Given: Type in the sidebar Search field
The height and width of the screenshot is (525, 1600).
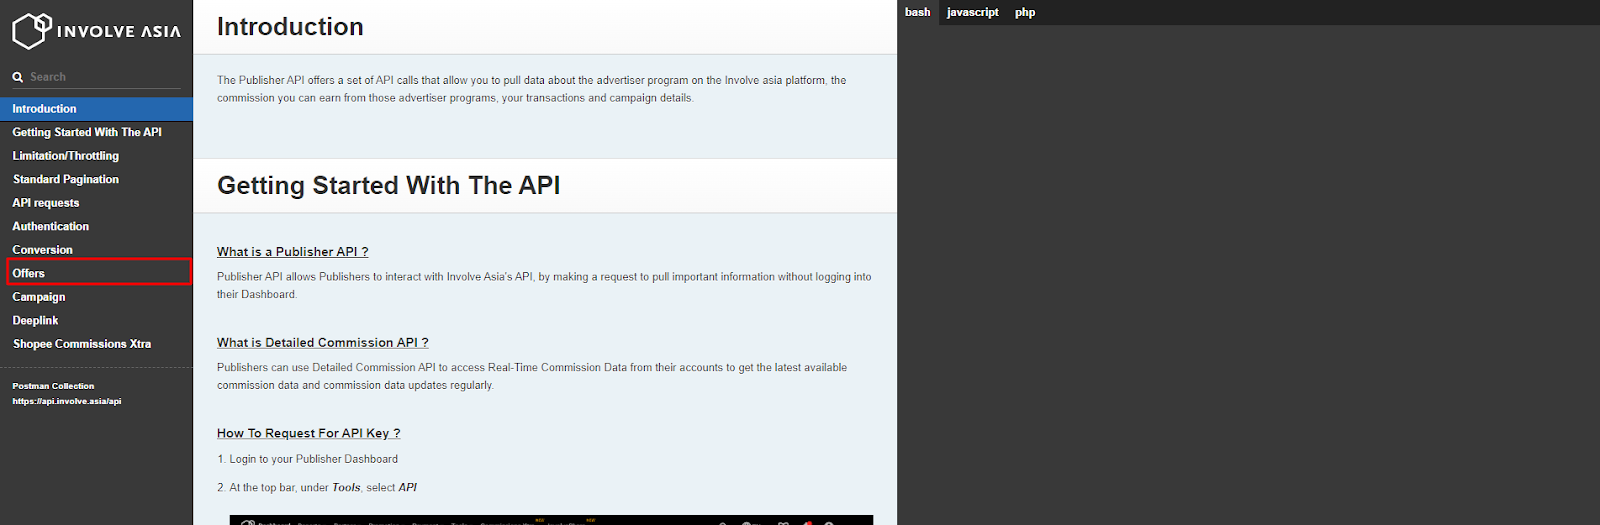Looking at the screenshot, I should [100, 77].
